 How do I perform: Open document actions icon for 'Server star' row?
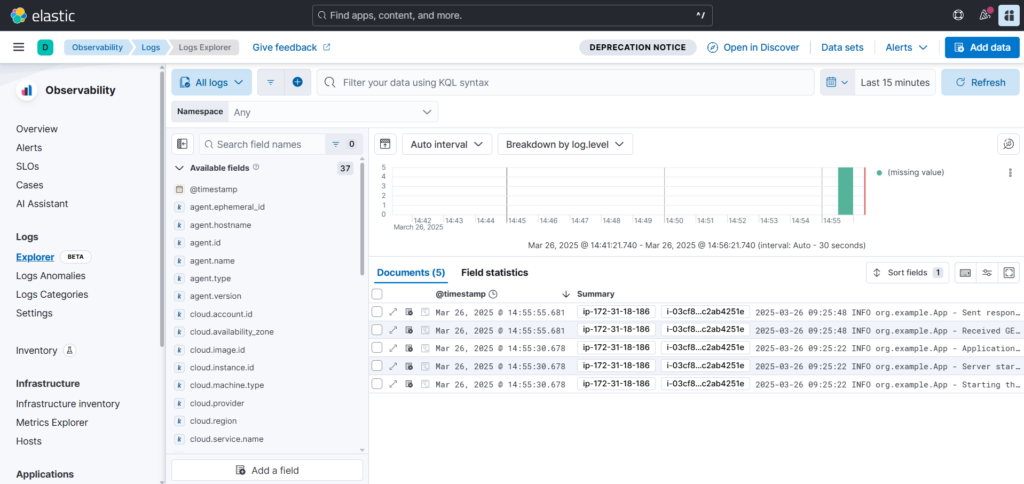tap(409, 366)
